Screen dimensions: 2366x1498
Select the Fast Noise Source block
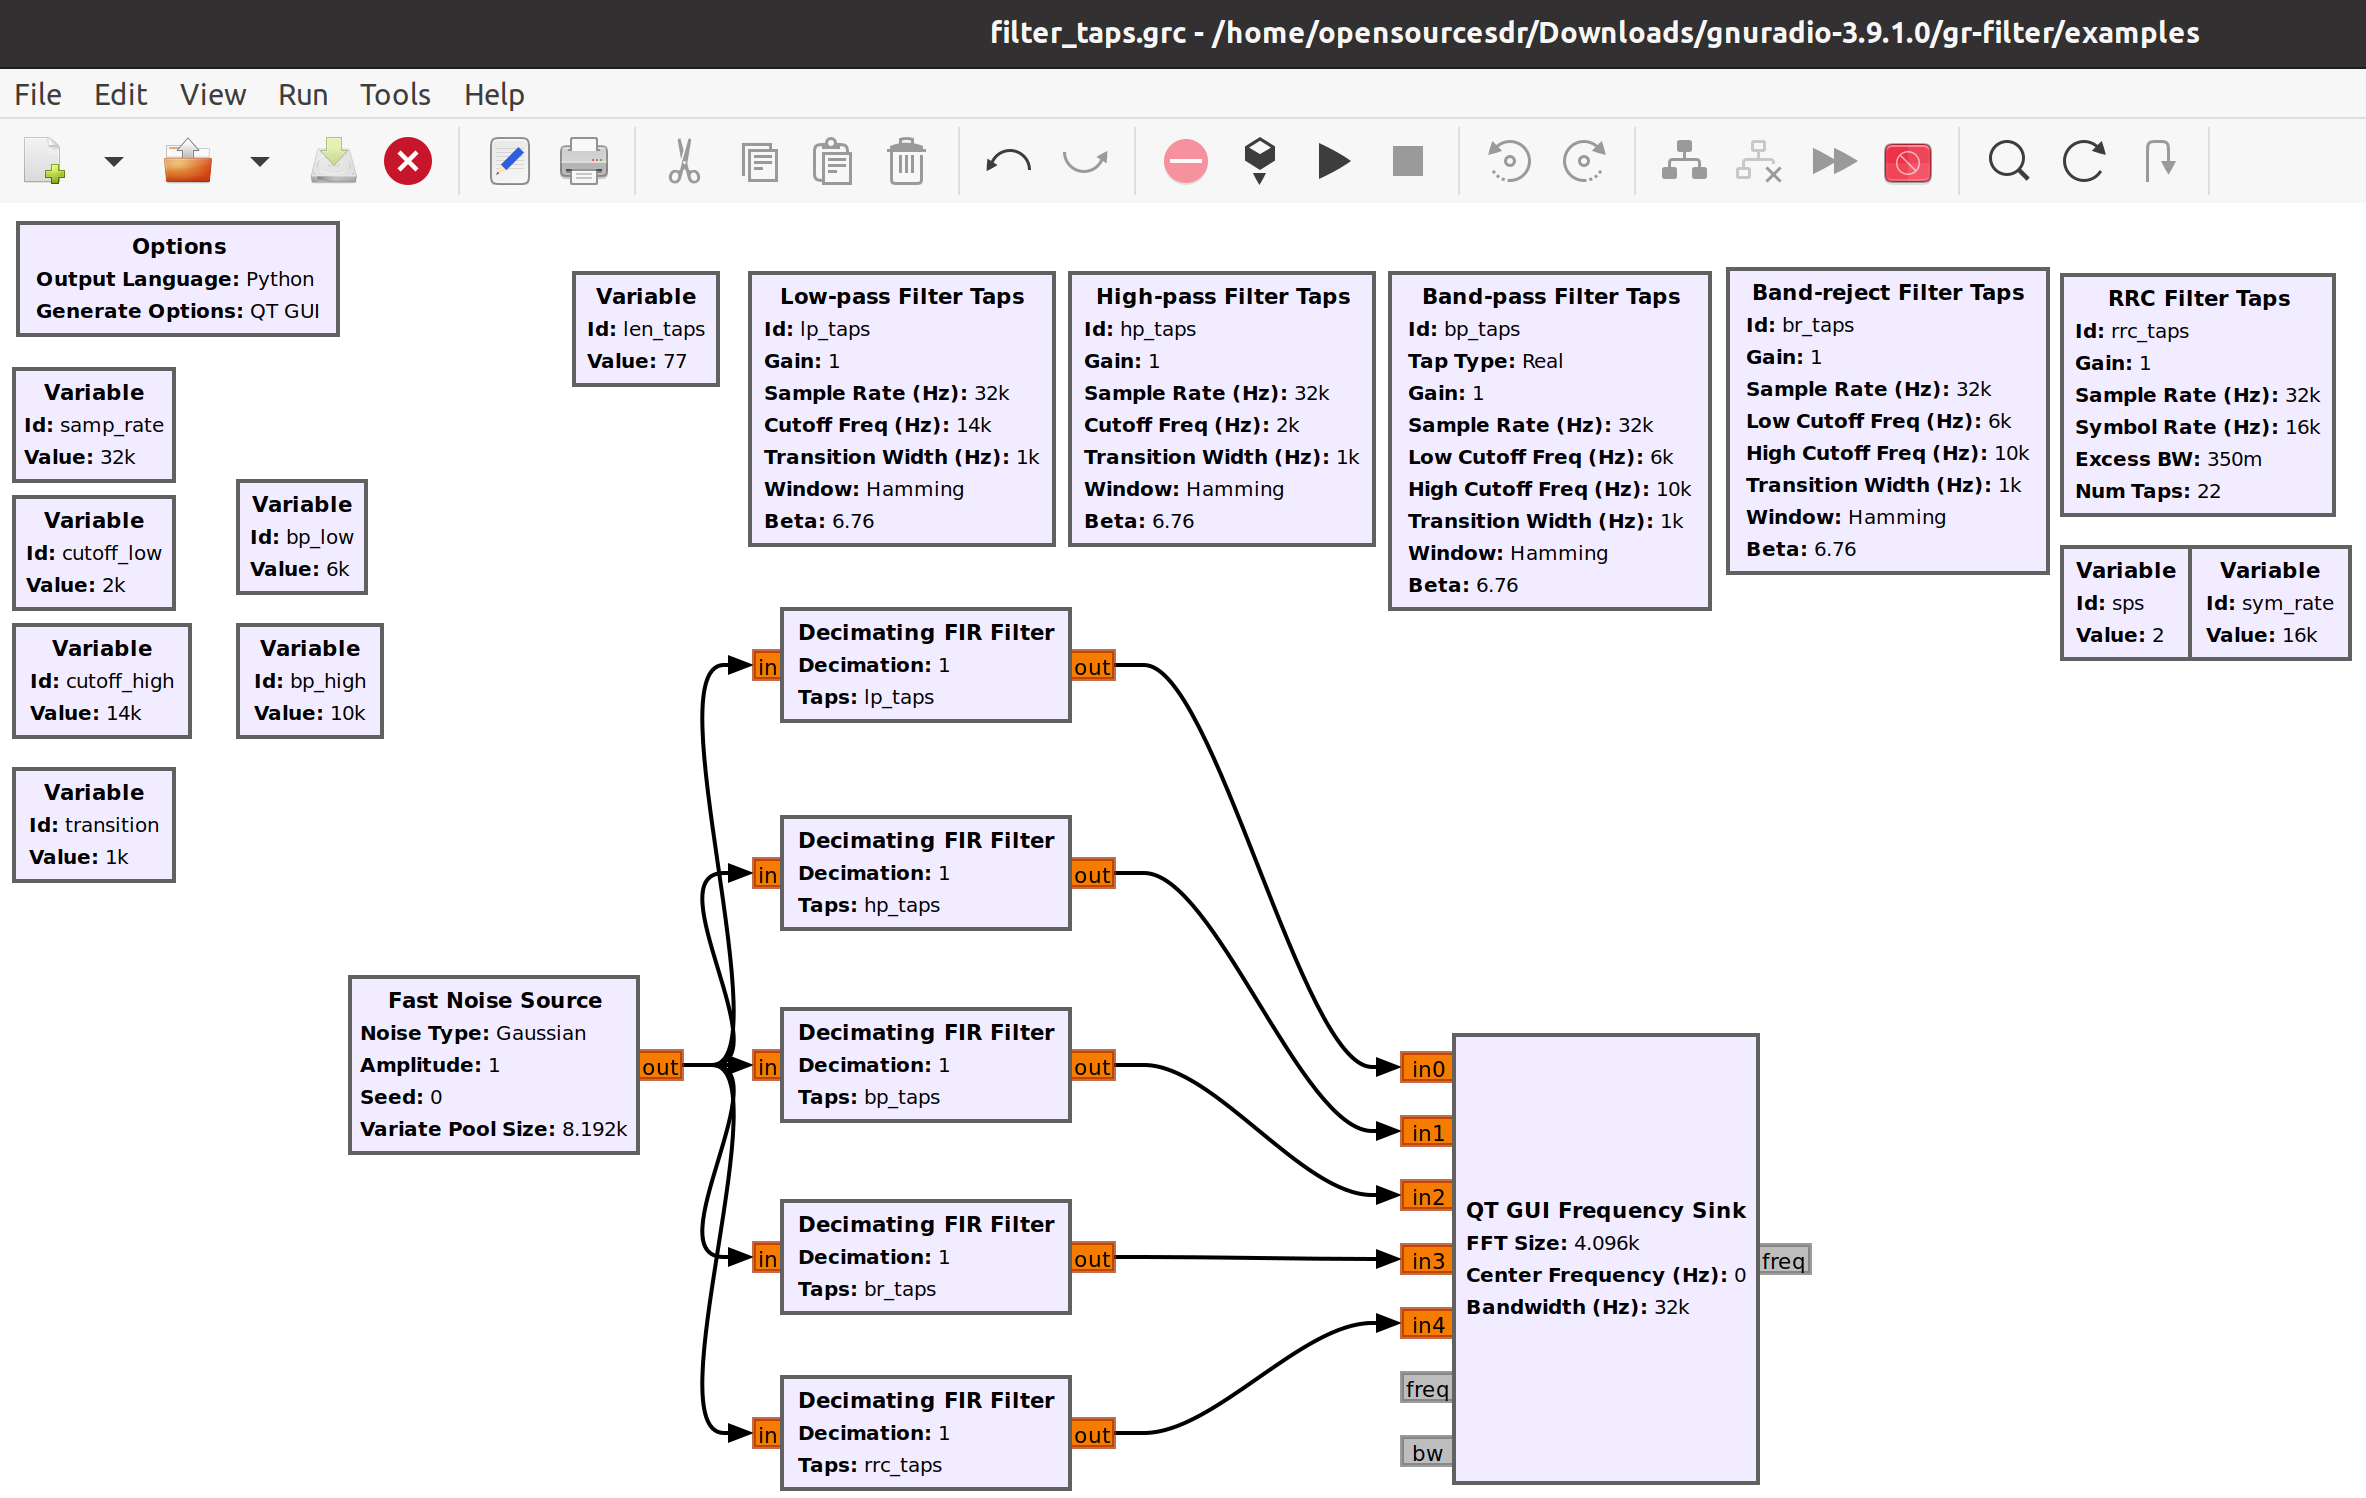493,1065
